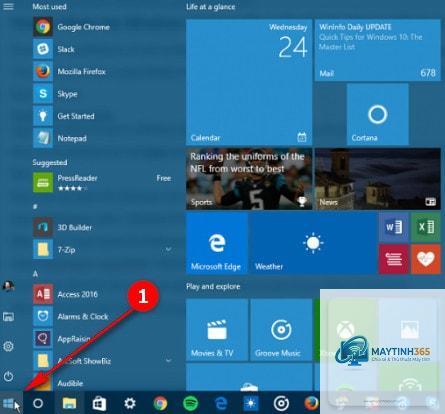445x414 pixels.
Task: Launch Notepad from Most used
Action: coord(103,138)
